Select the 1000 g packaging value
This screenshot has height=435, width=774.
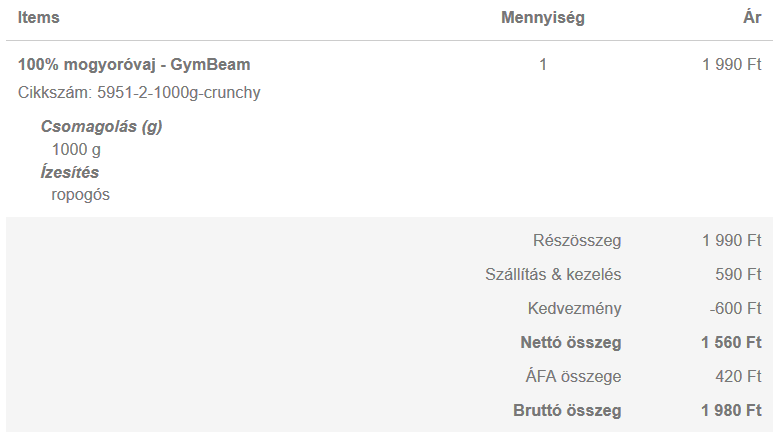(x=76, y=150)
